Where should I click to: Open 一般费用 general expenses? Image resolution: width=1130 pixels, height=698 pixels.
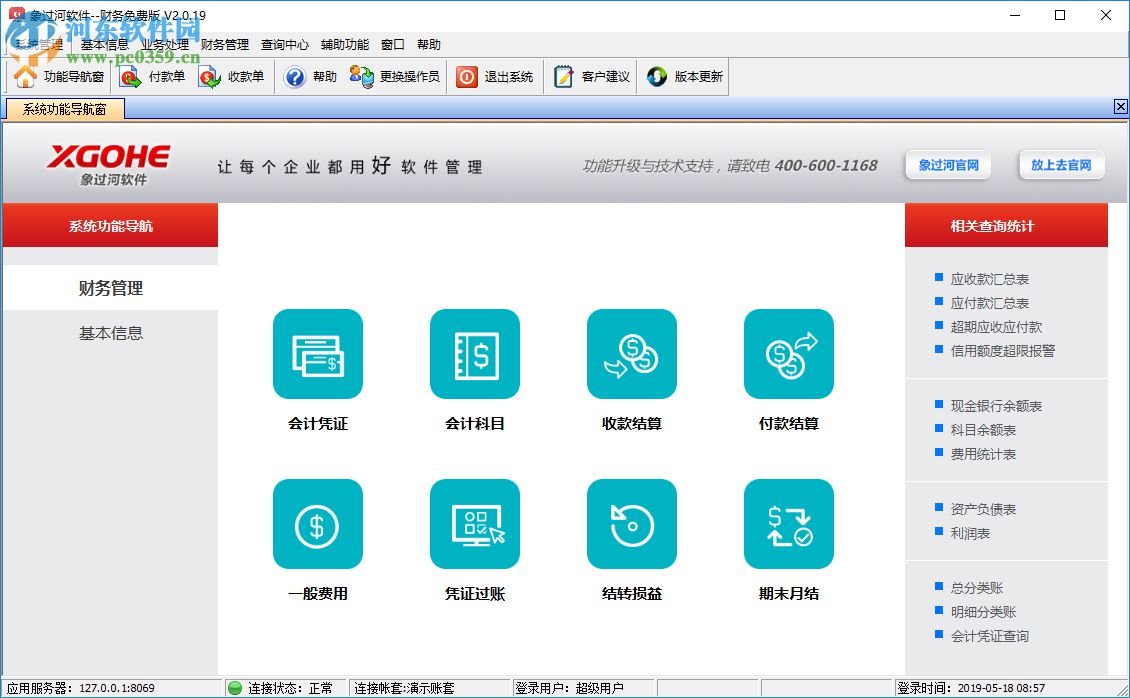click(316, 524)
